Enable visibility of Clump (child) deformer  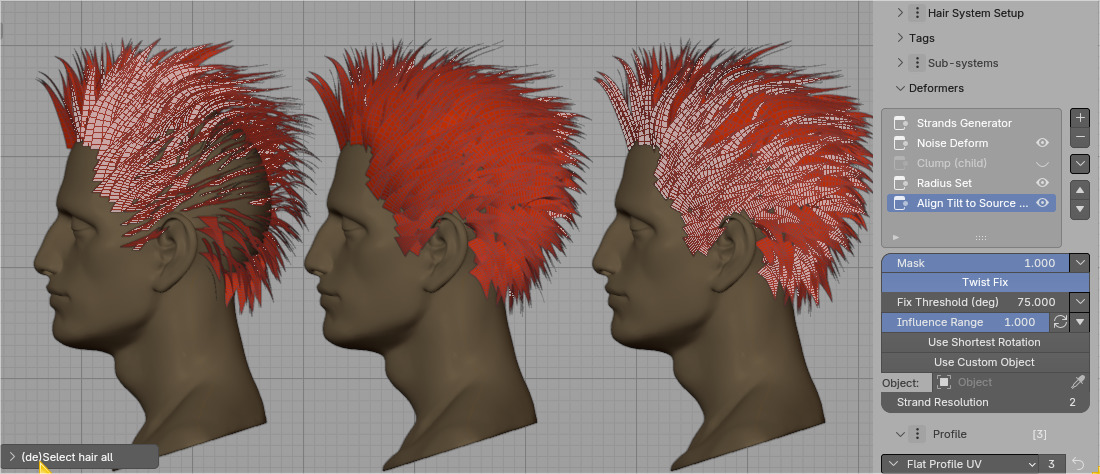click(x=1042, y=163)
